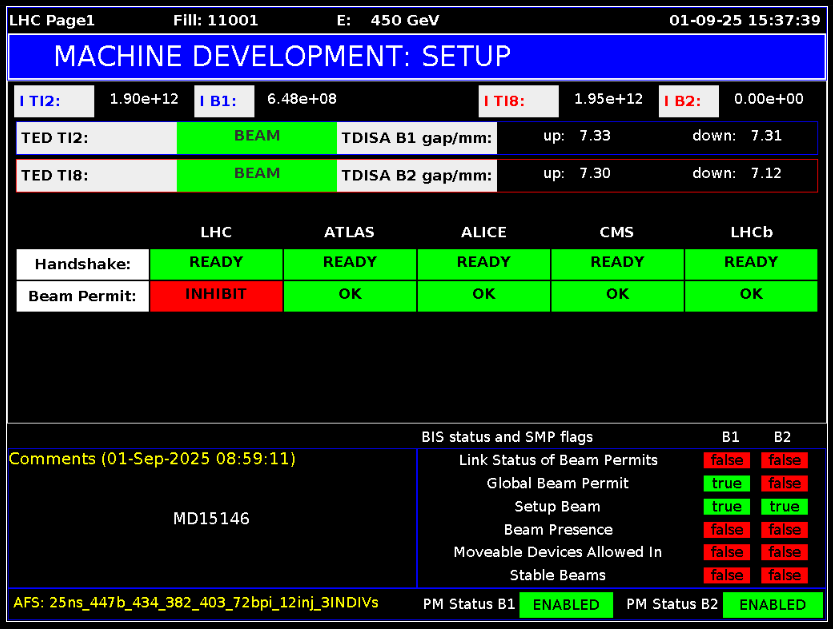Screen dimensions: 833x629
Task: Click the red LHC INHIBIT cell
Action: click(216, 296)
